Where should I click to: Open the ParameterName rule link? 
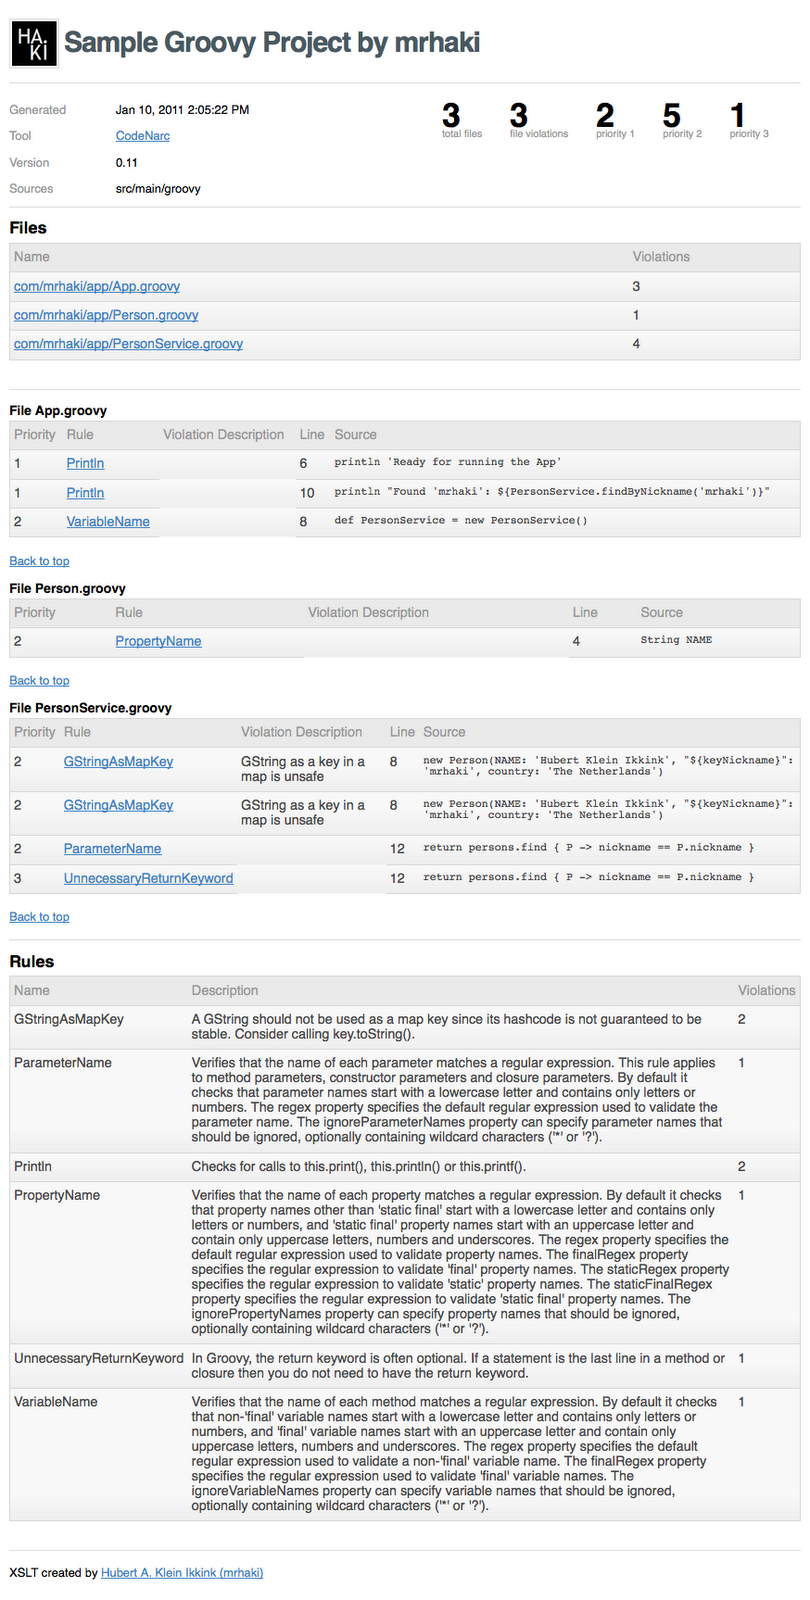pyautogui.click(x=112, y=849)
